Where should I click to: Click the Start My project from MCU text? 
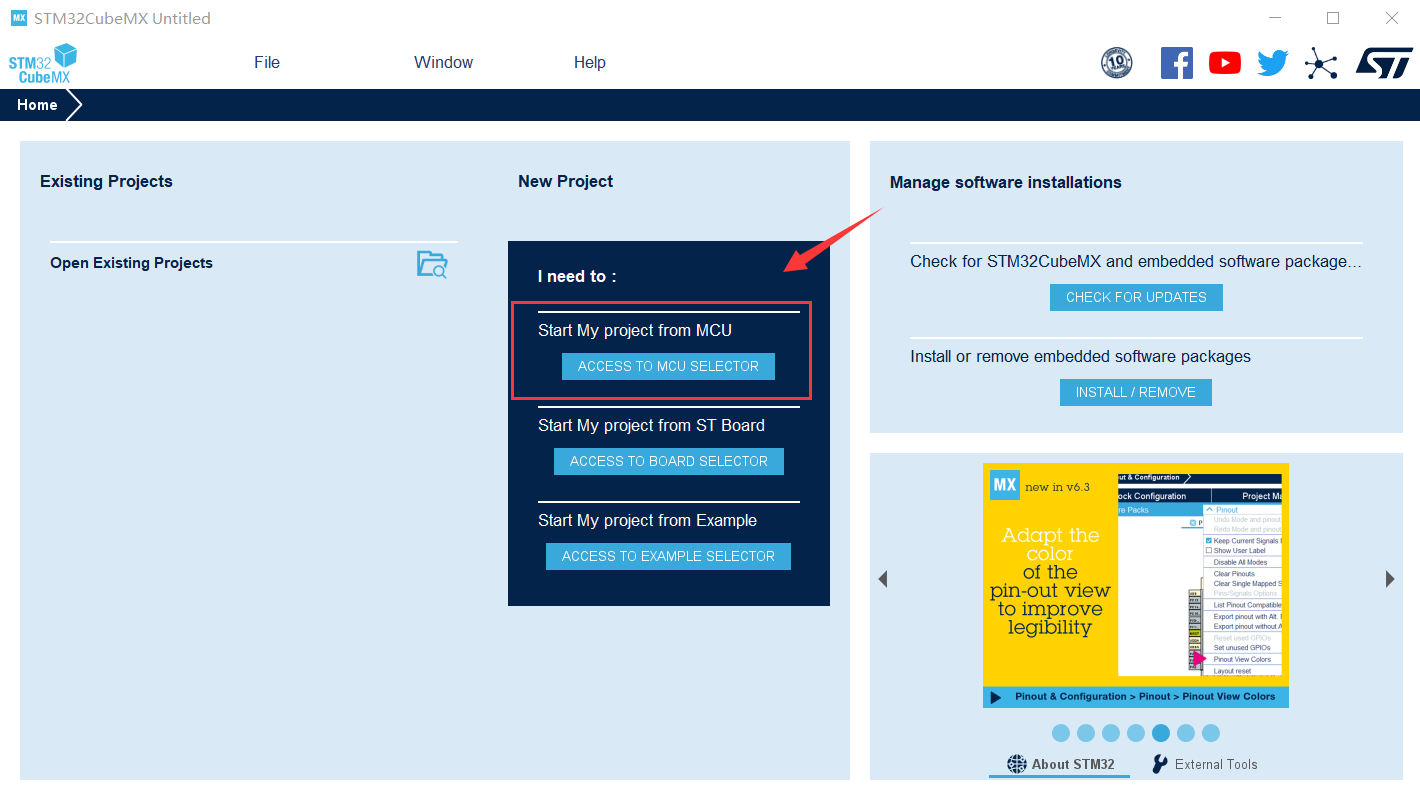click(635, 330)
